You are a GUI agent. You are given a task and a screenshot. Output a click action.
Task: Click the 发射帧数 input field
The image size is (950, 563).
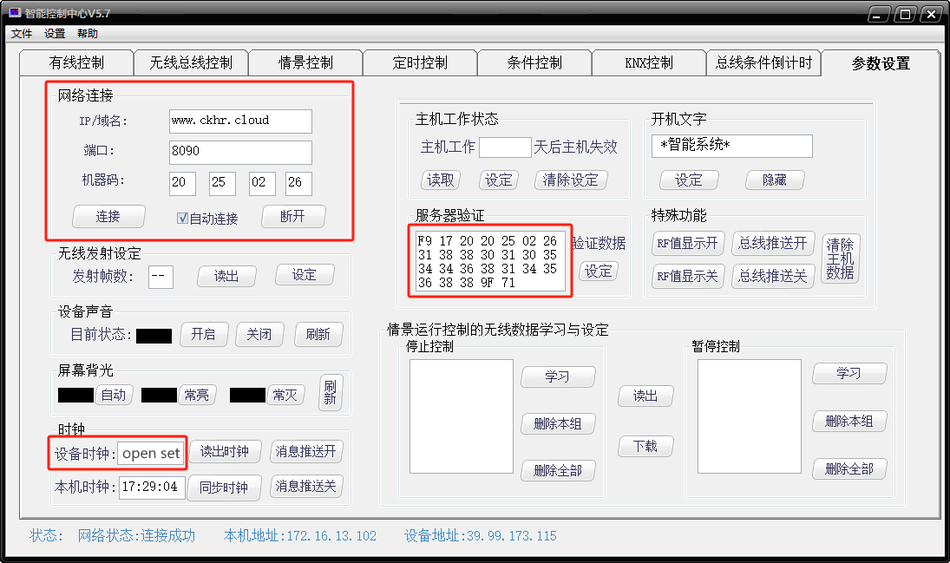pos(161,276)
